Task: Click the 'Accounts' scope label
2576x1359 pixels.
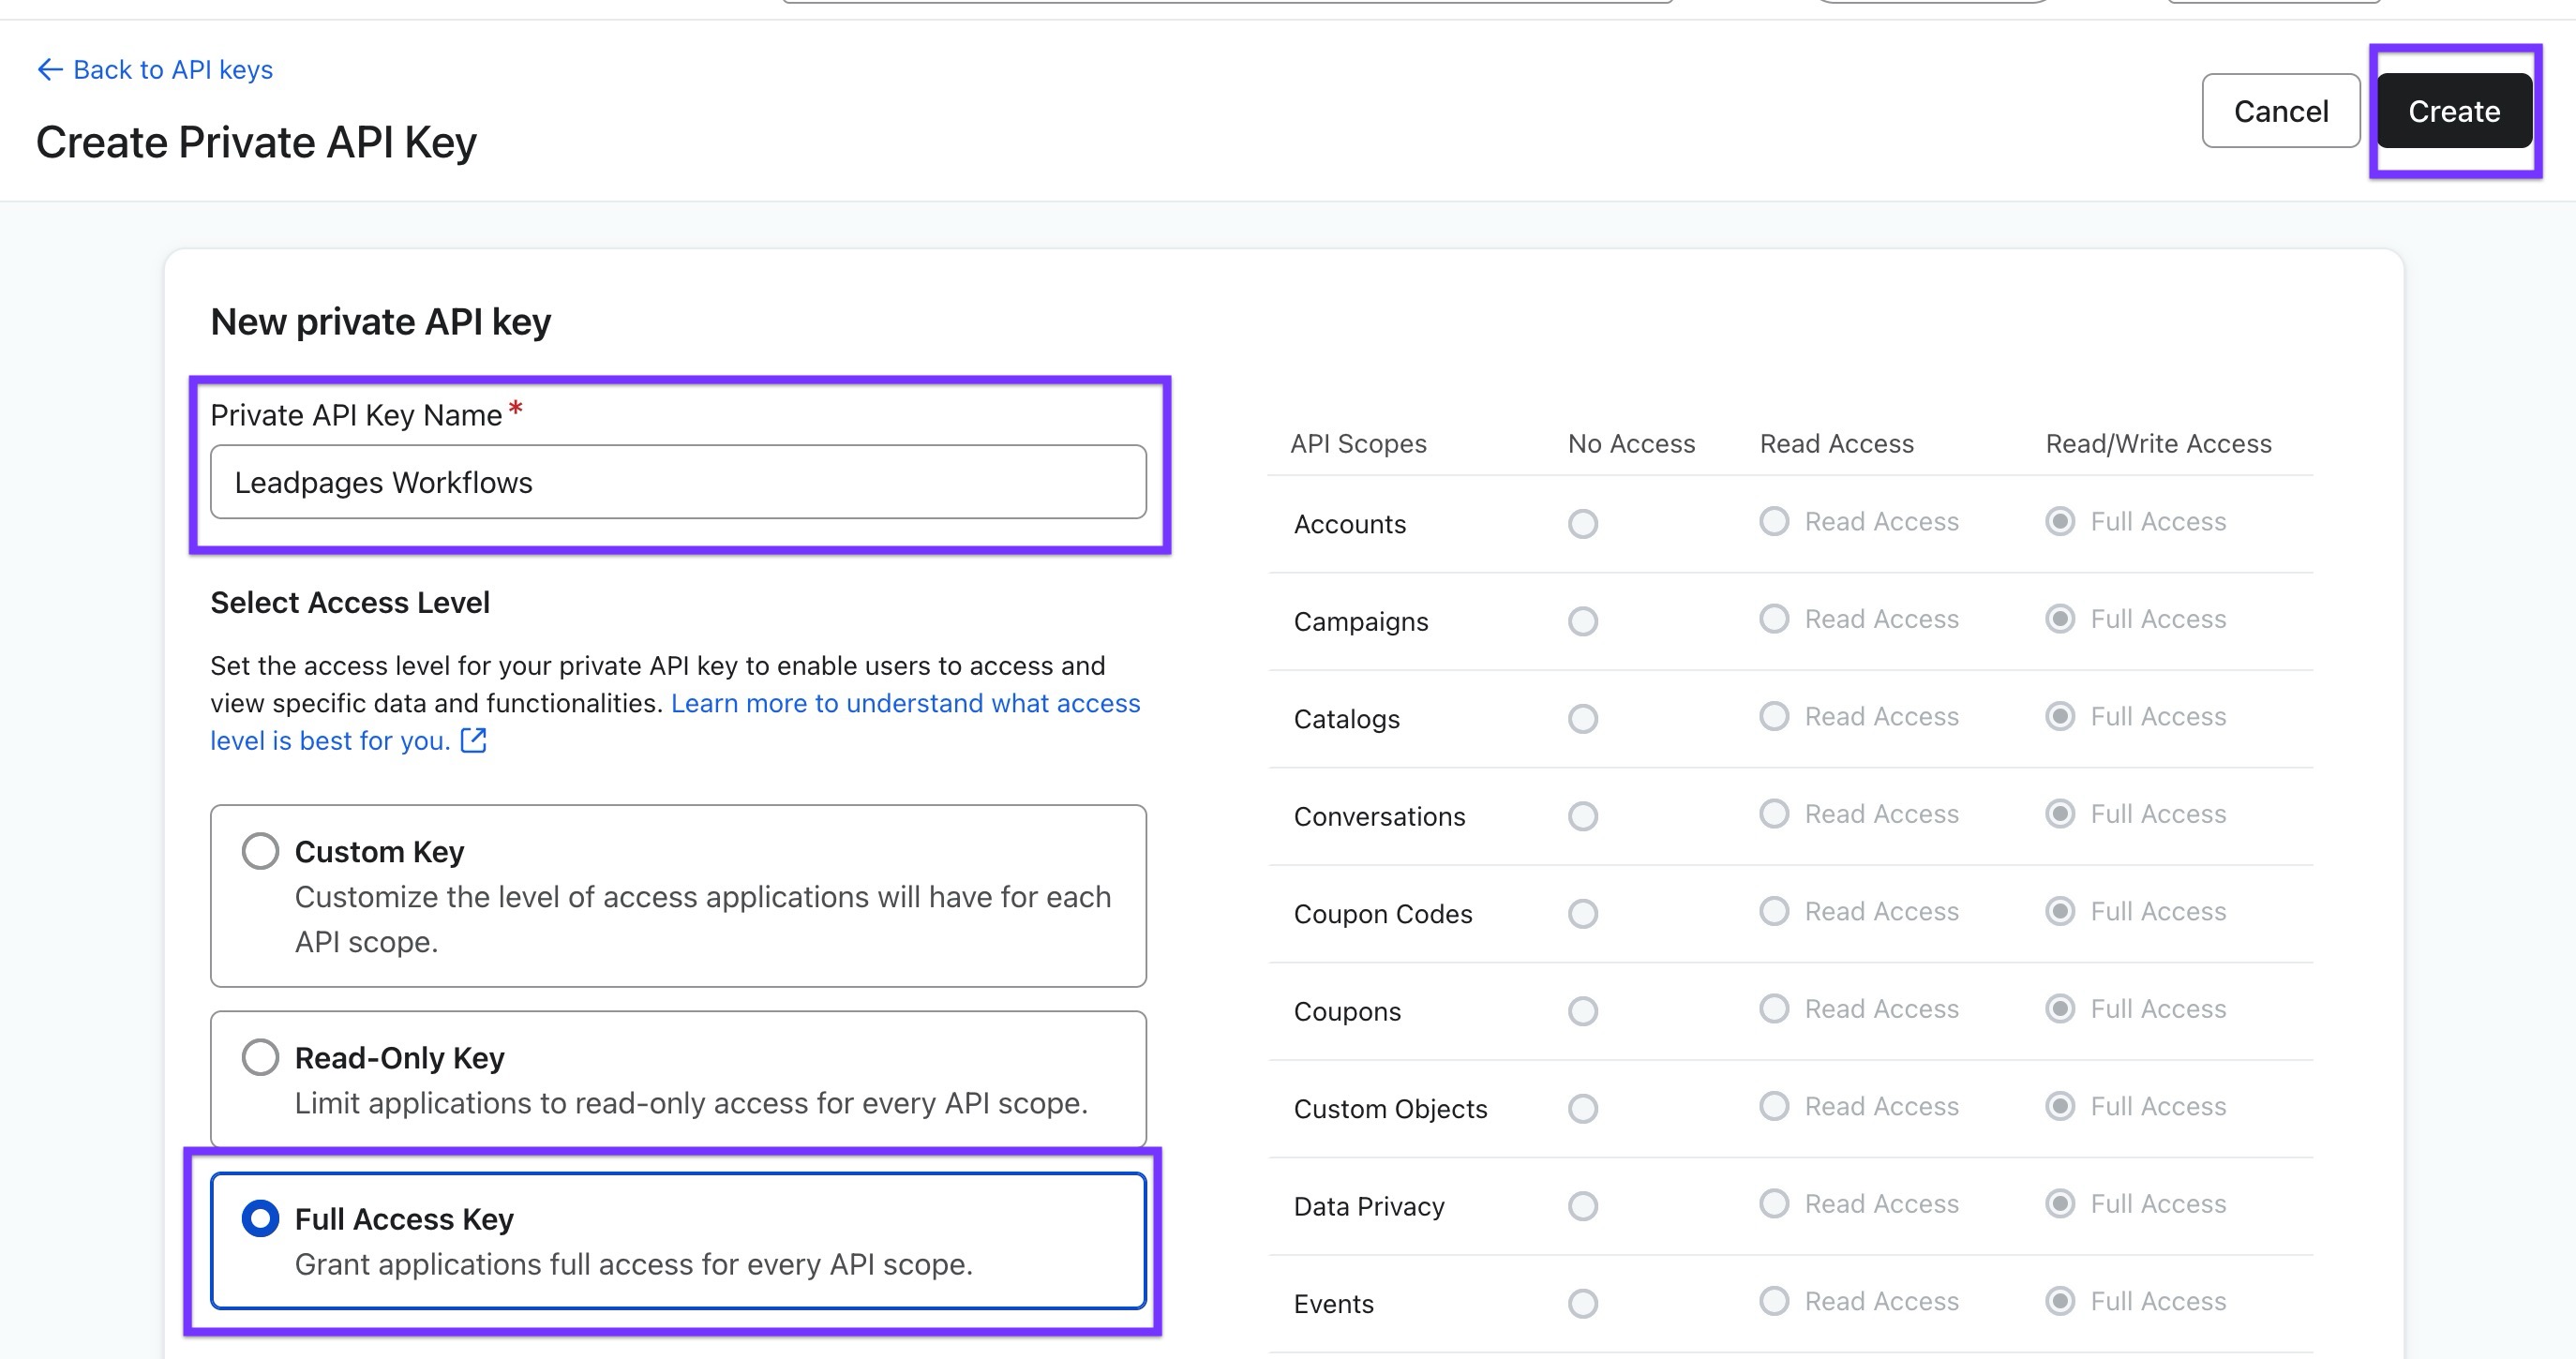Action: pos(1349,523)
